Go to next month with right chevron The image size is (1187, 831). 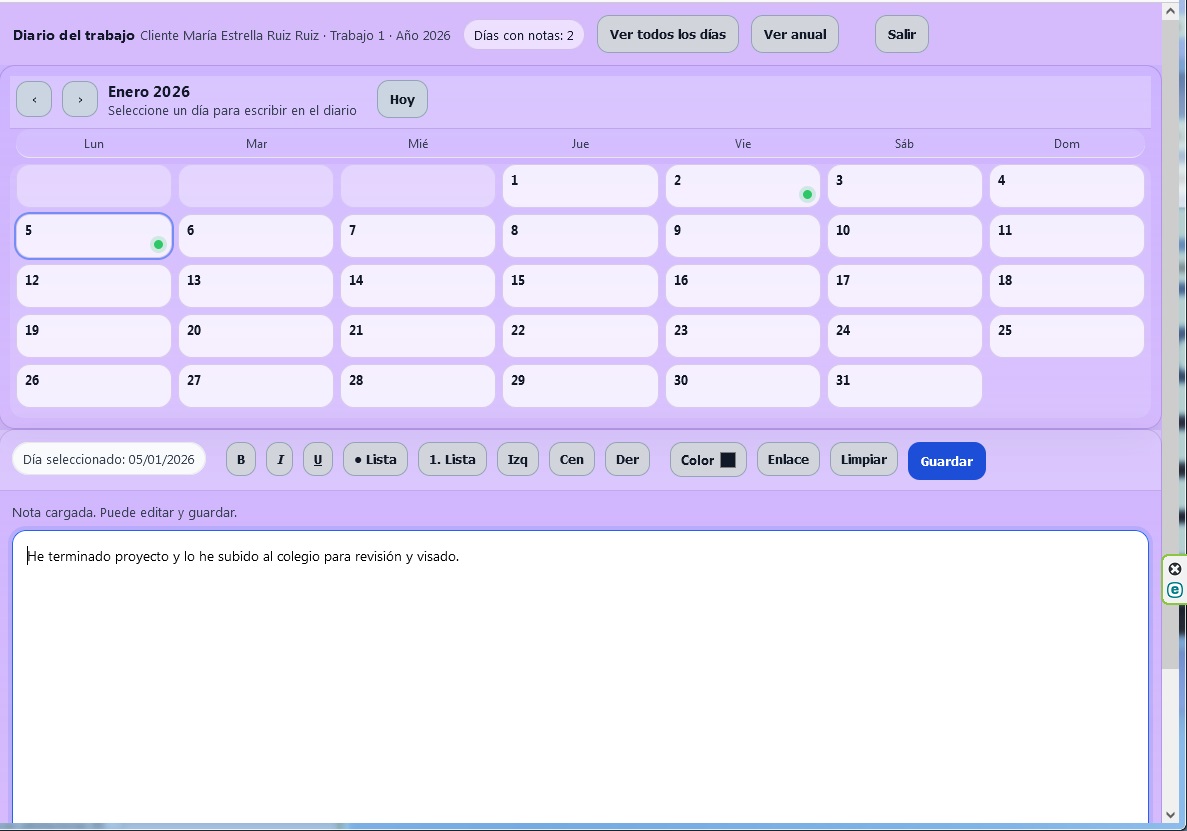coord(80,100)
